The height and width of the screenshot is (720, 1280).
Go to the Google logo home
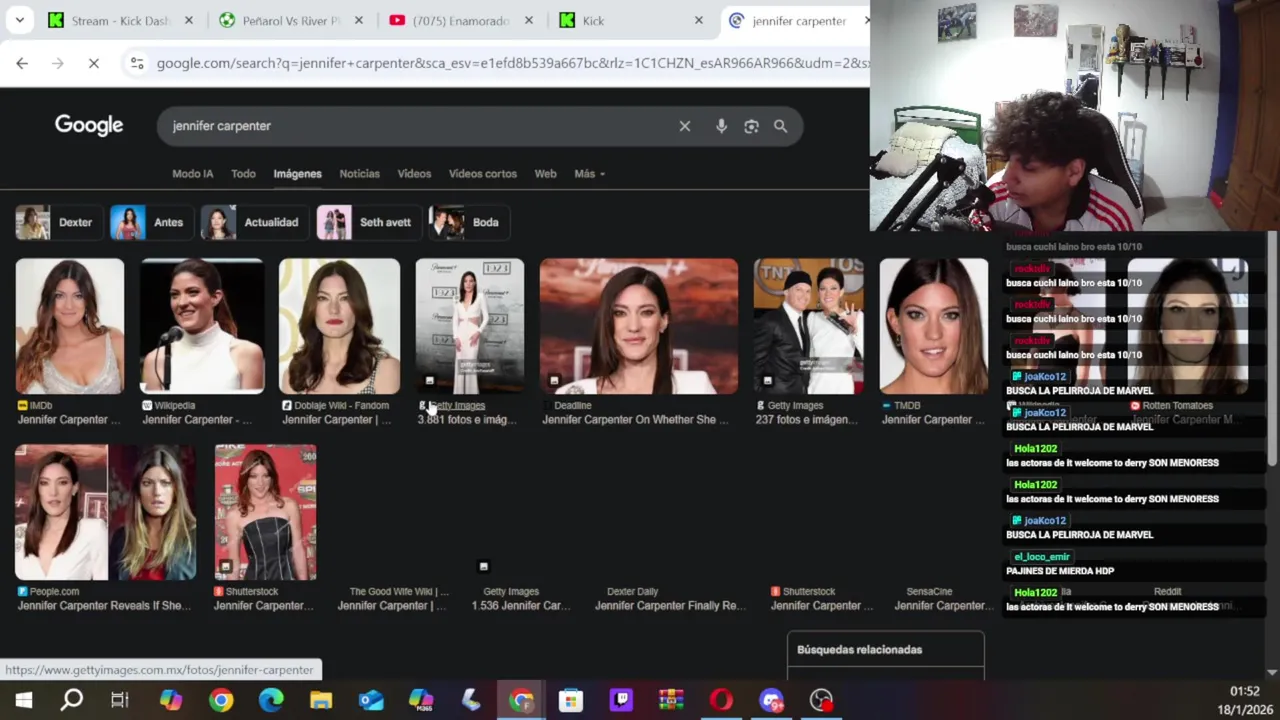pos(89,125)
